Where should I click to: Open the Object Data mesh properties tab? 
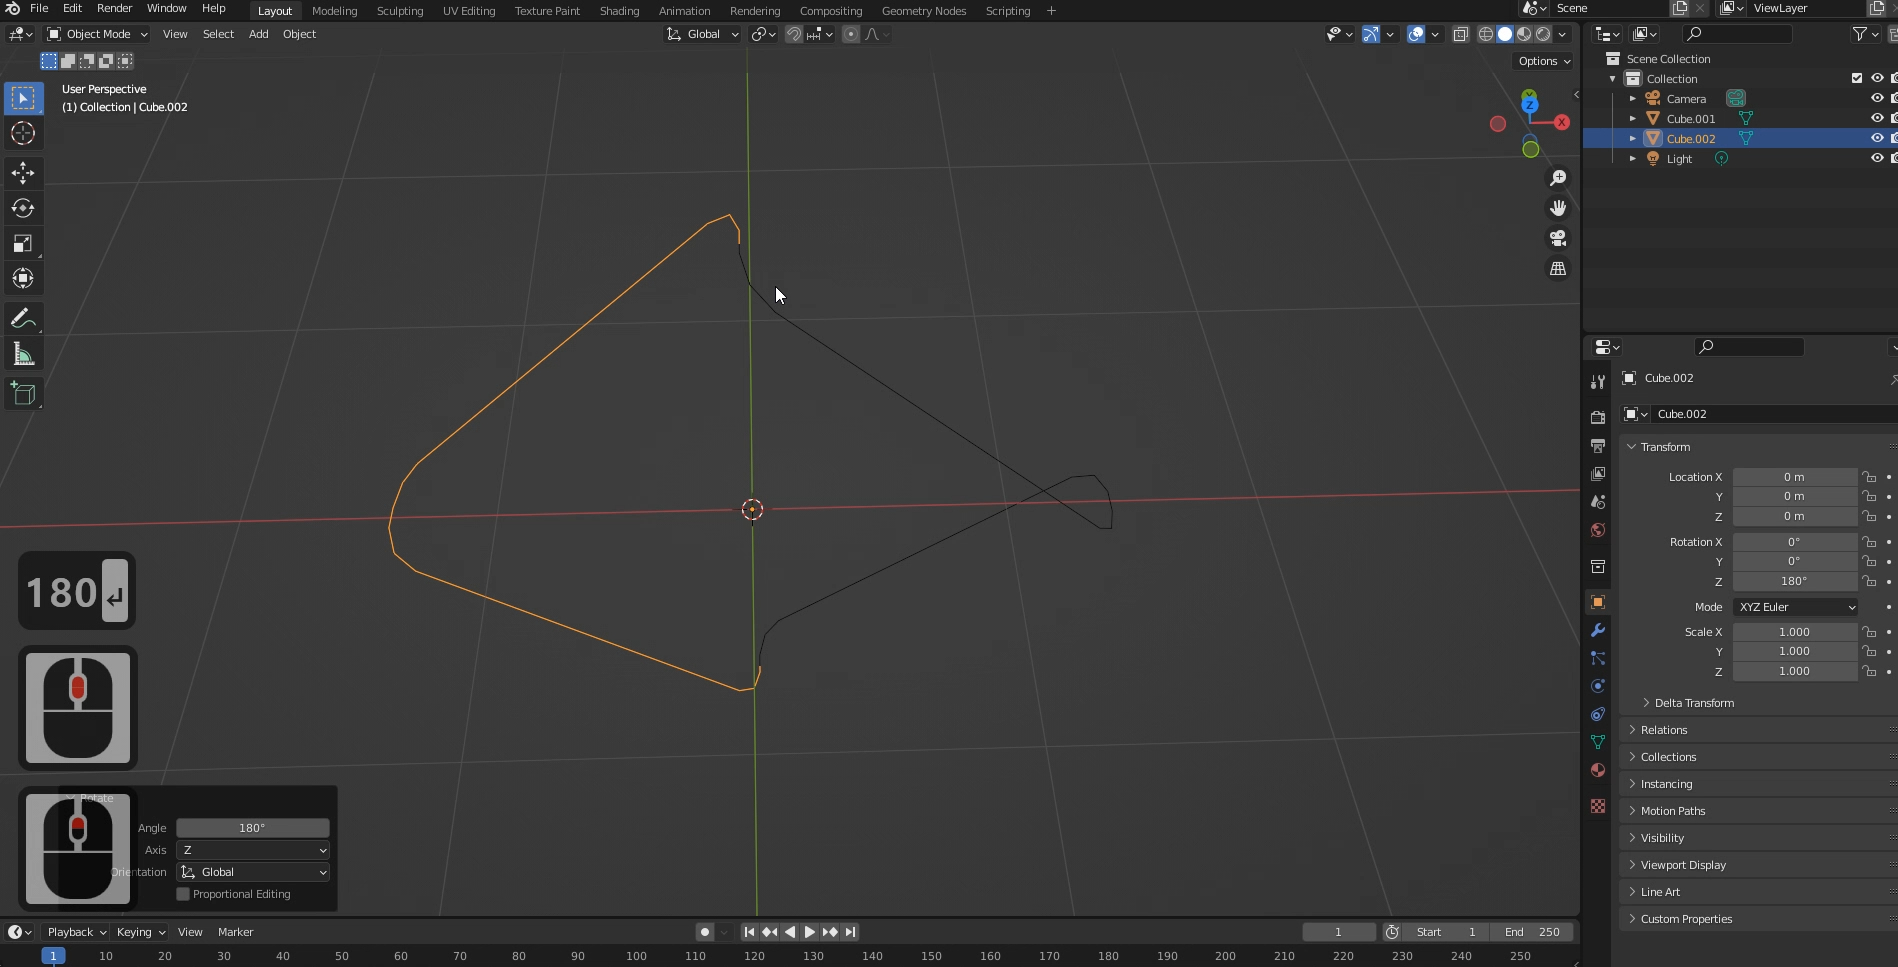point(1598,742)
